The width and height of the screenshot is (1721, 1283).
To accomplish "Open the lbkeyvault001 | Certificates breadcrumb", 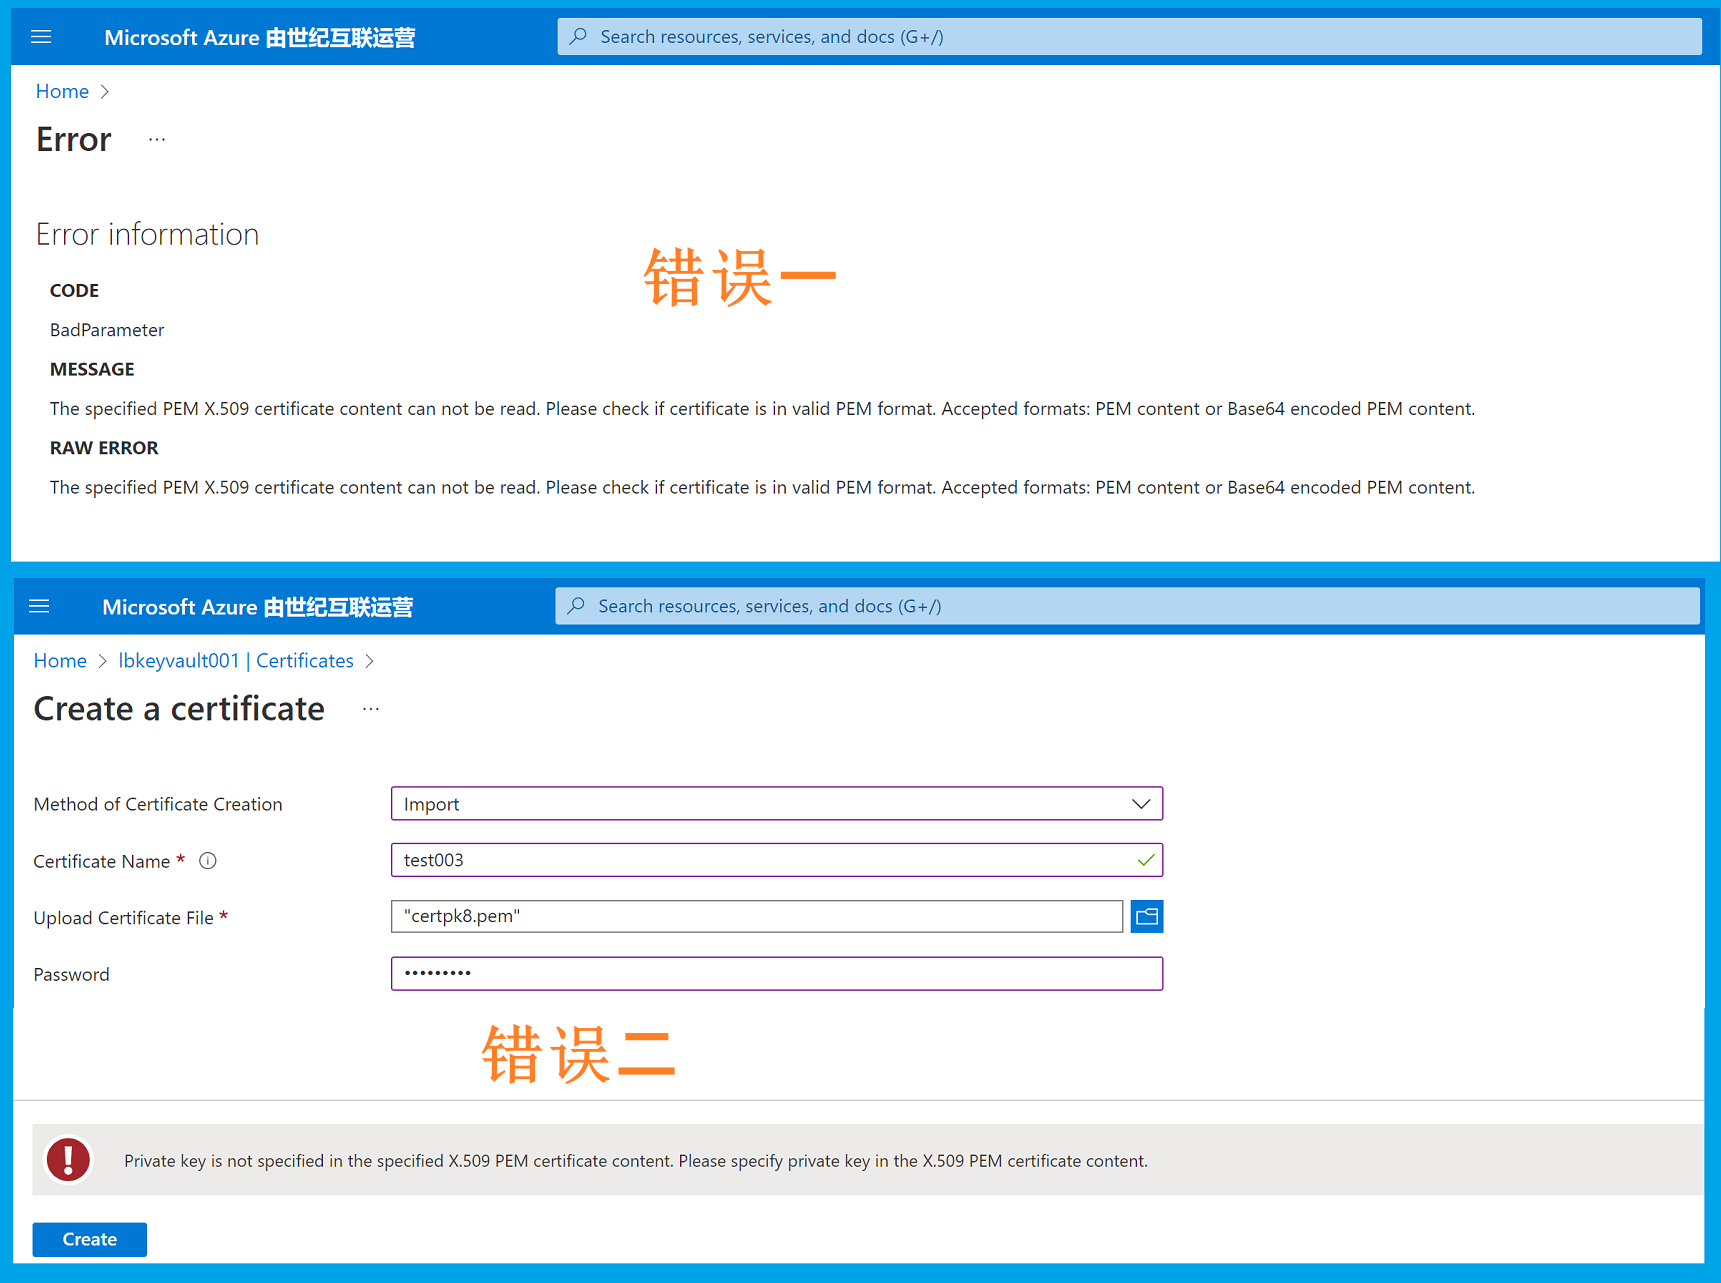I will pos(236,660).
